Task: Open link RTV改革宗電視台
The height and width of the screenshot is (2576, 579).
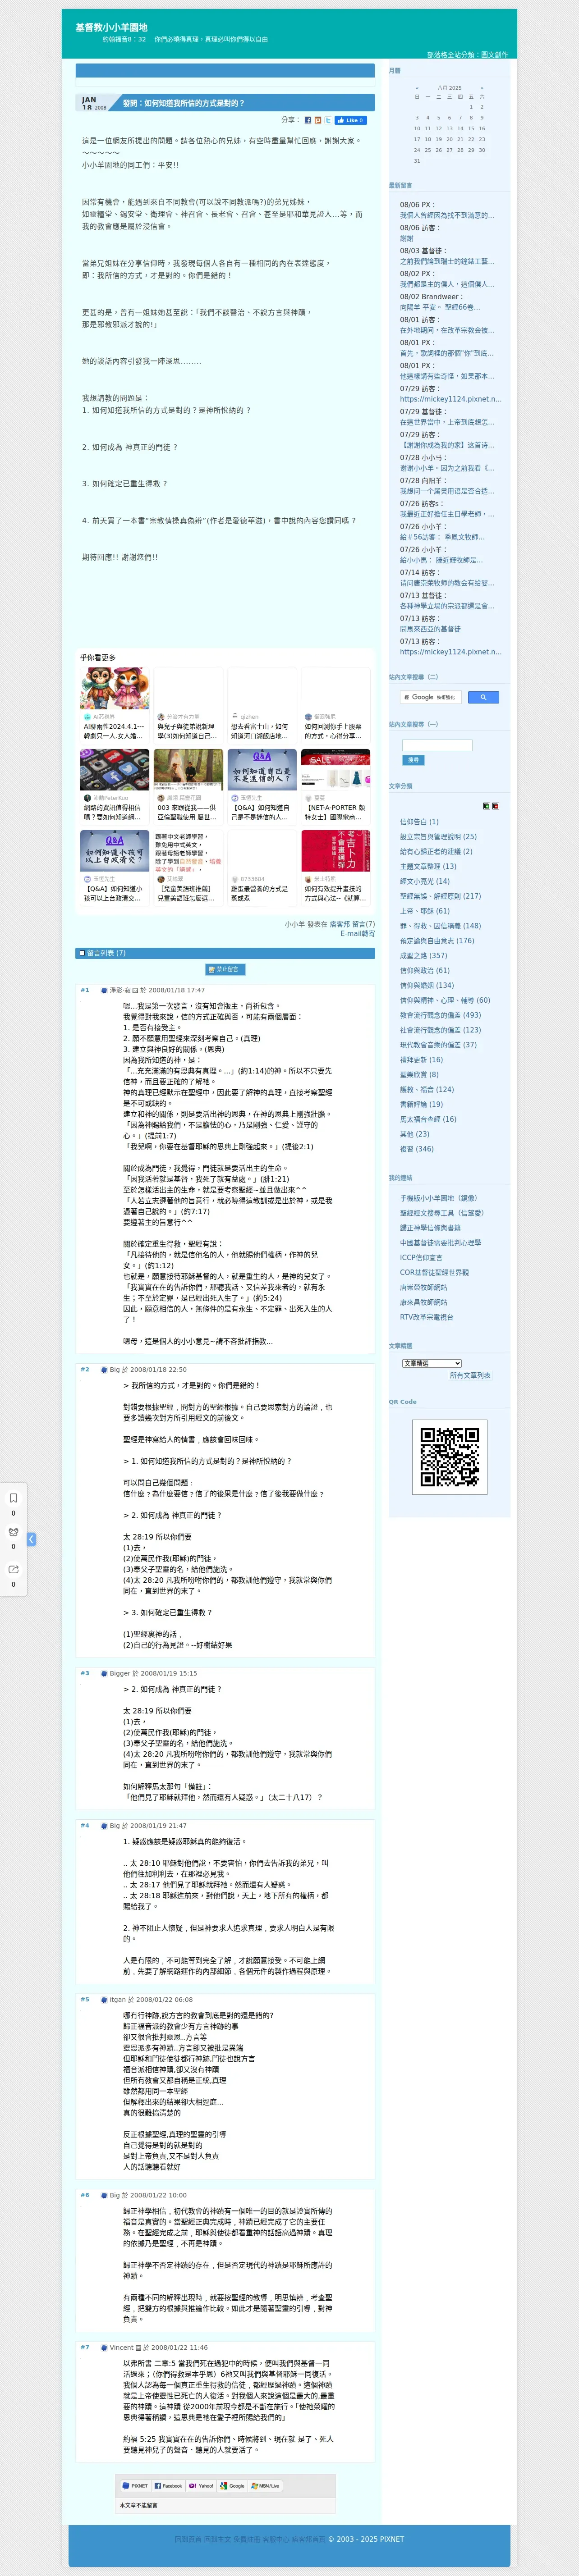Action: [x=426, y=1317]
